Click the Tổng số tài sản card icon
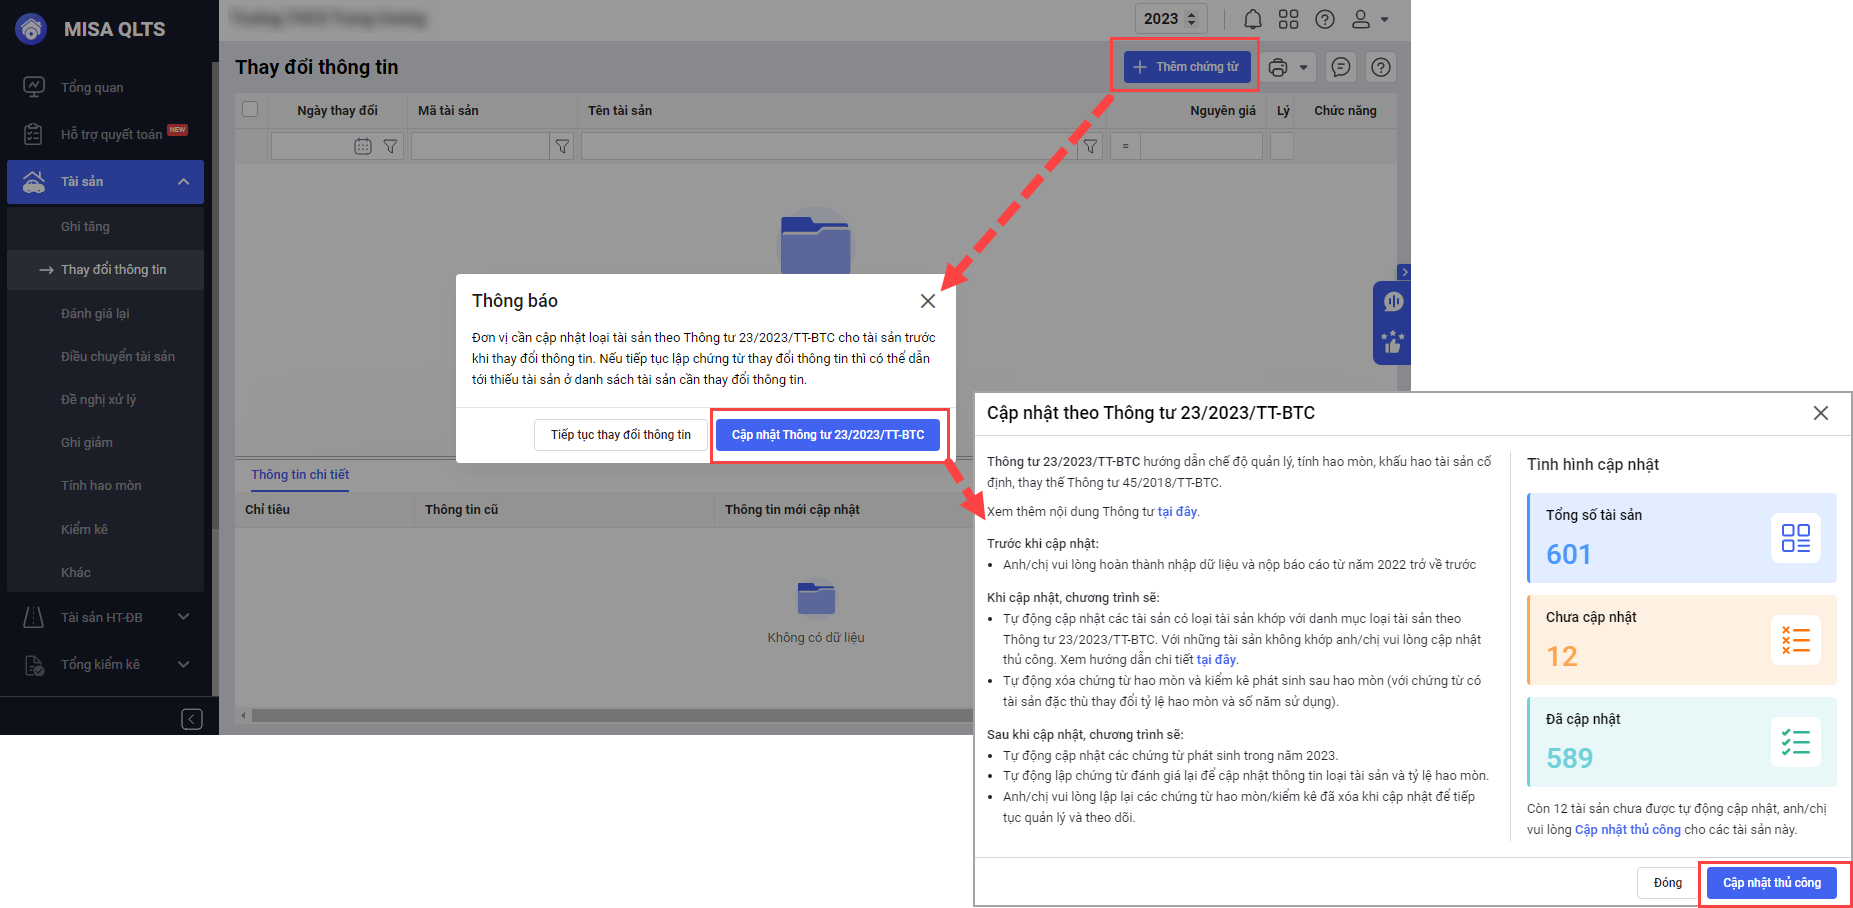The image size is (1853, 908). (1796, 538)
